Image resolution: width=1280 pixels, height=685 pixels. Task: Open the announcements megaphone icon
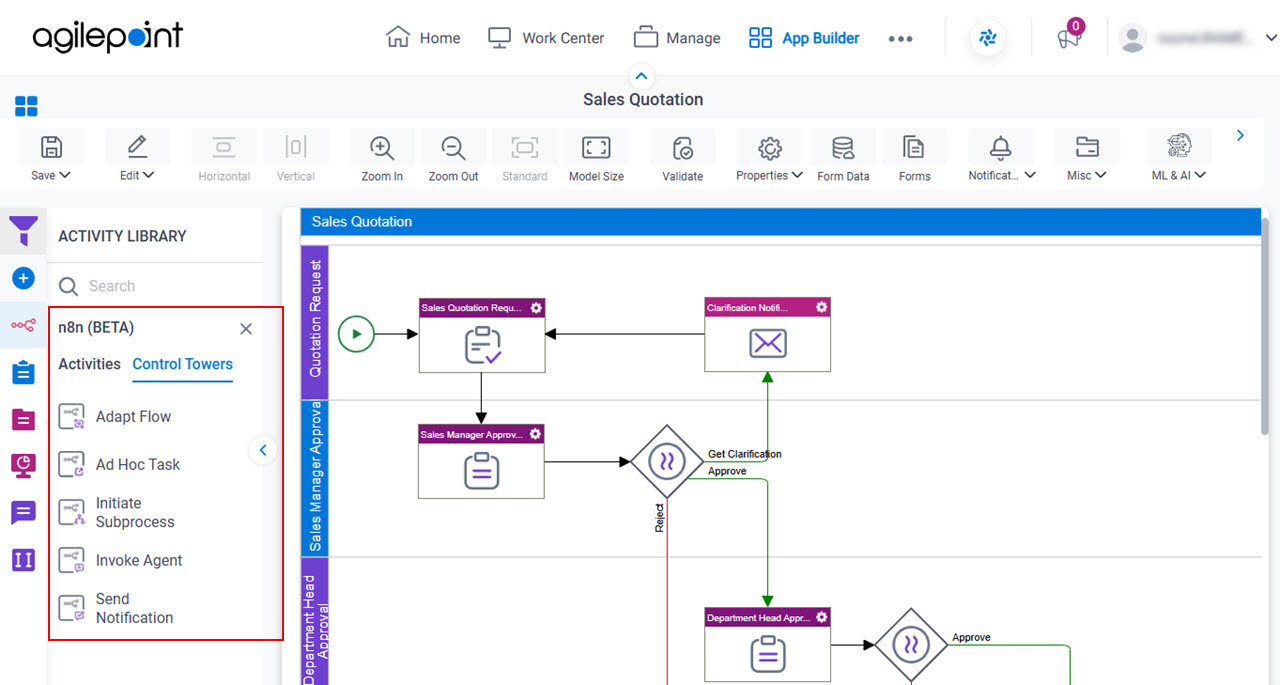(x=1069, y=38)
